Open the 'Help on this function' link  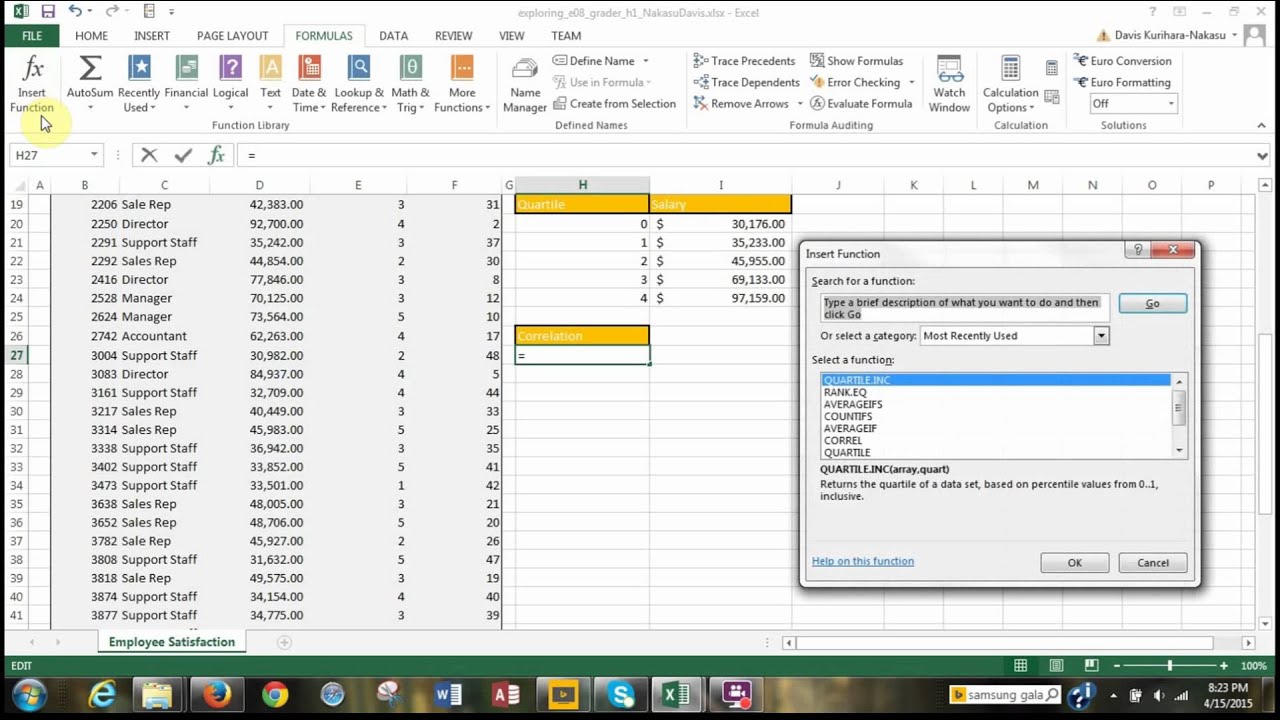coord(863,561)
